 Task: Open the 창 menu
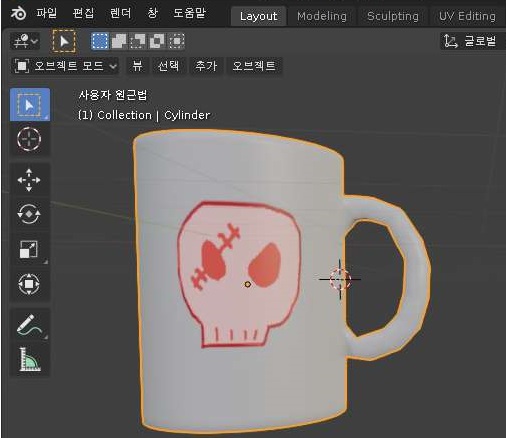point(152,13)
